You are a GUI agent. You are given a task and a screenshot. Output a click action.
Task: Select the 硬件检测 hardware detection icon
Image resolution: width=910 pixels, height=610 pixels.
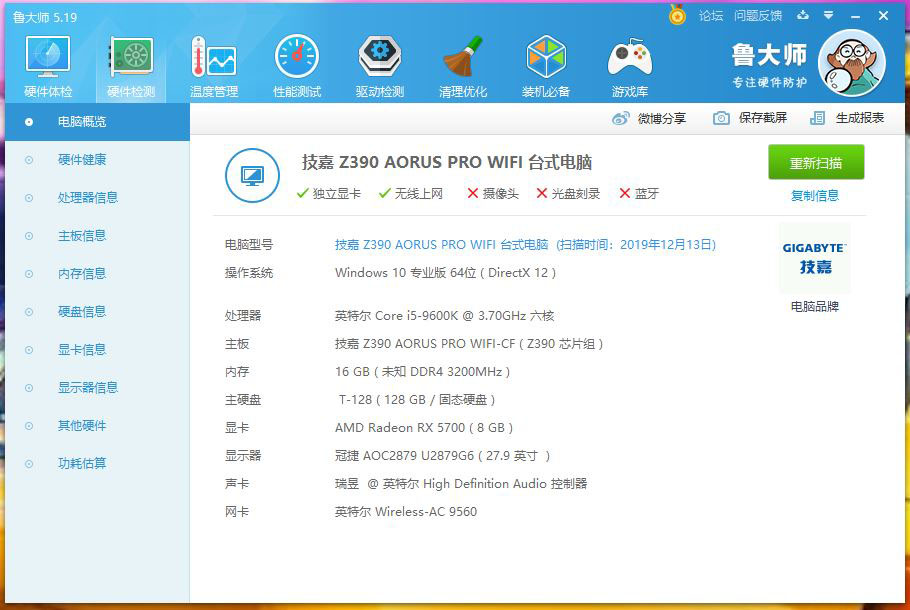[x=130, y=63]
